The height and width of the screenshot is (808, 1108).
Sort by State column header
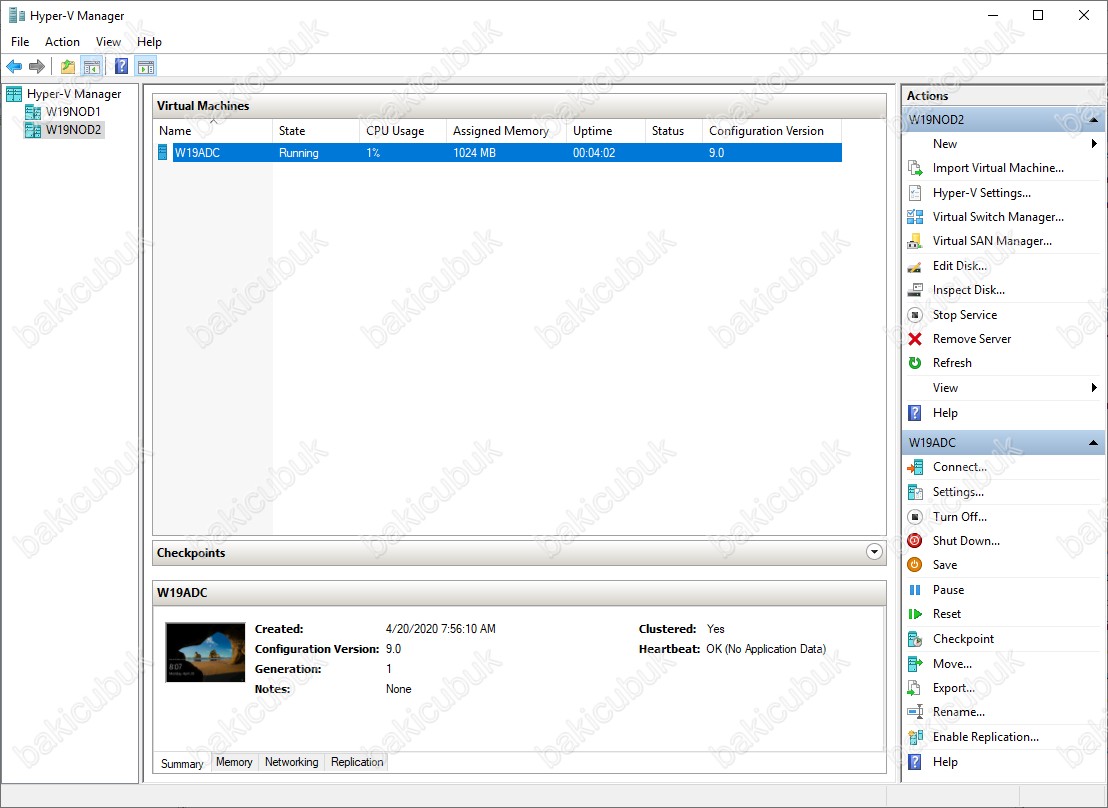316,131
